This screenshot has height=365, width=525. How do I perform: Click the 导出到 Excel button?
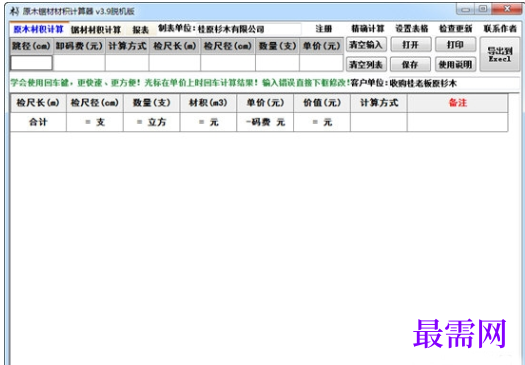[x=500, y=55]
